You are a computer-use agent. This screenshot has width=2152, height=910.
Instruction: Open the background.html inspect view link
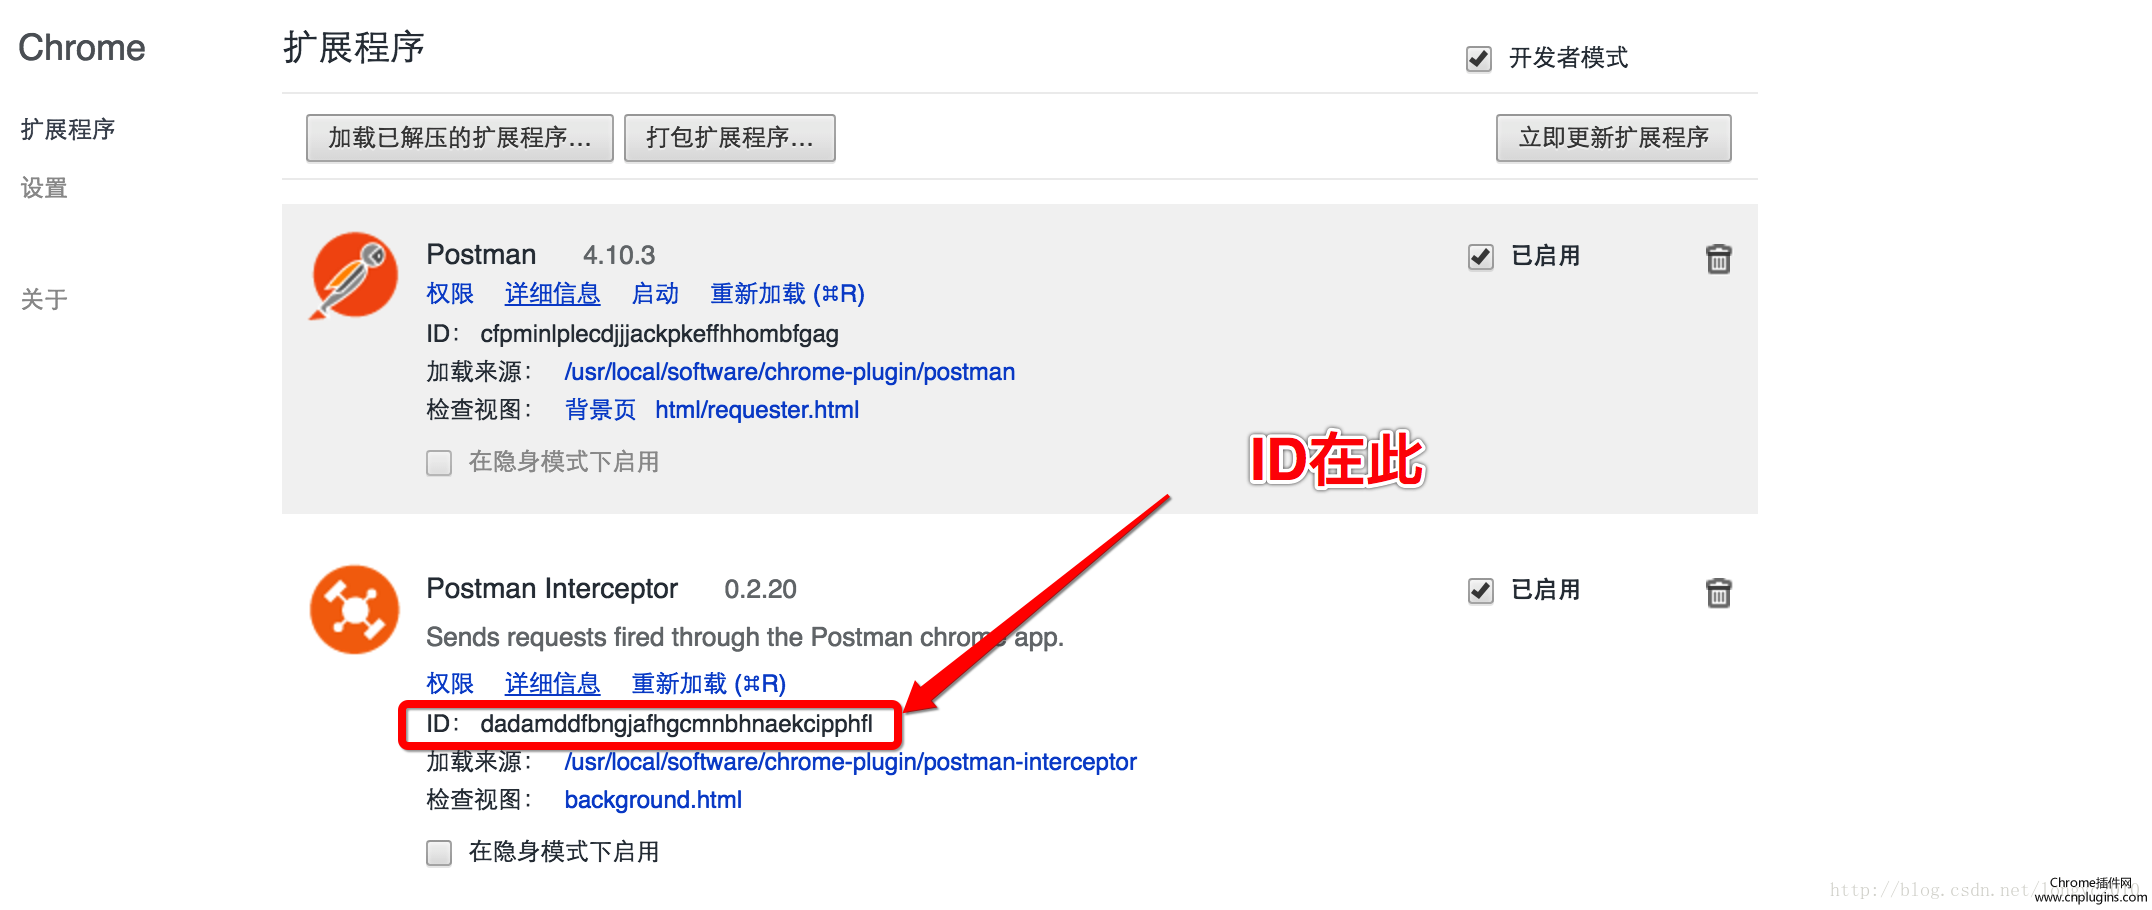pos(653,800)
